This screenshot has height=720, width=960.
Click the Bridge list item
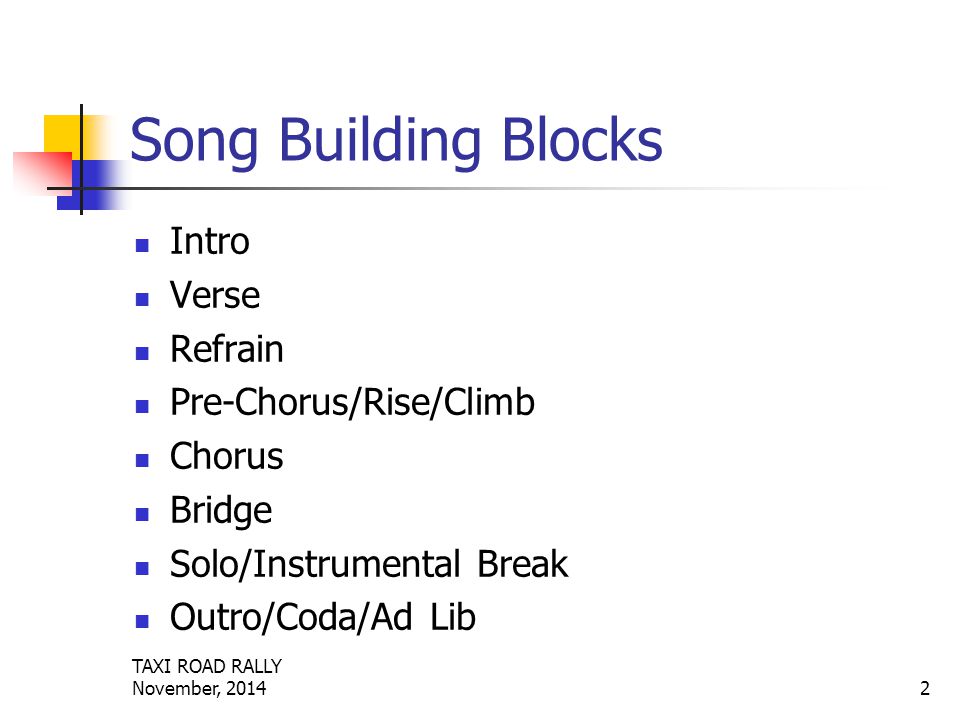click(x=221, y=511)
